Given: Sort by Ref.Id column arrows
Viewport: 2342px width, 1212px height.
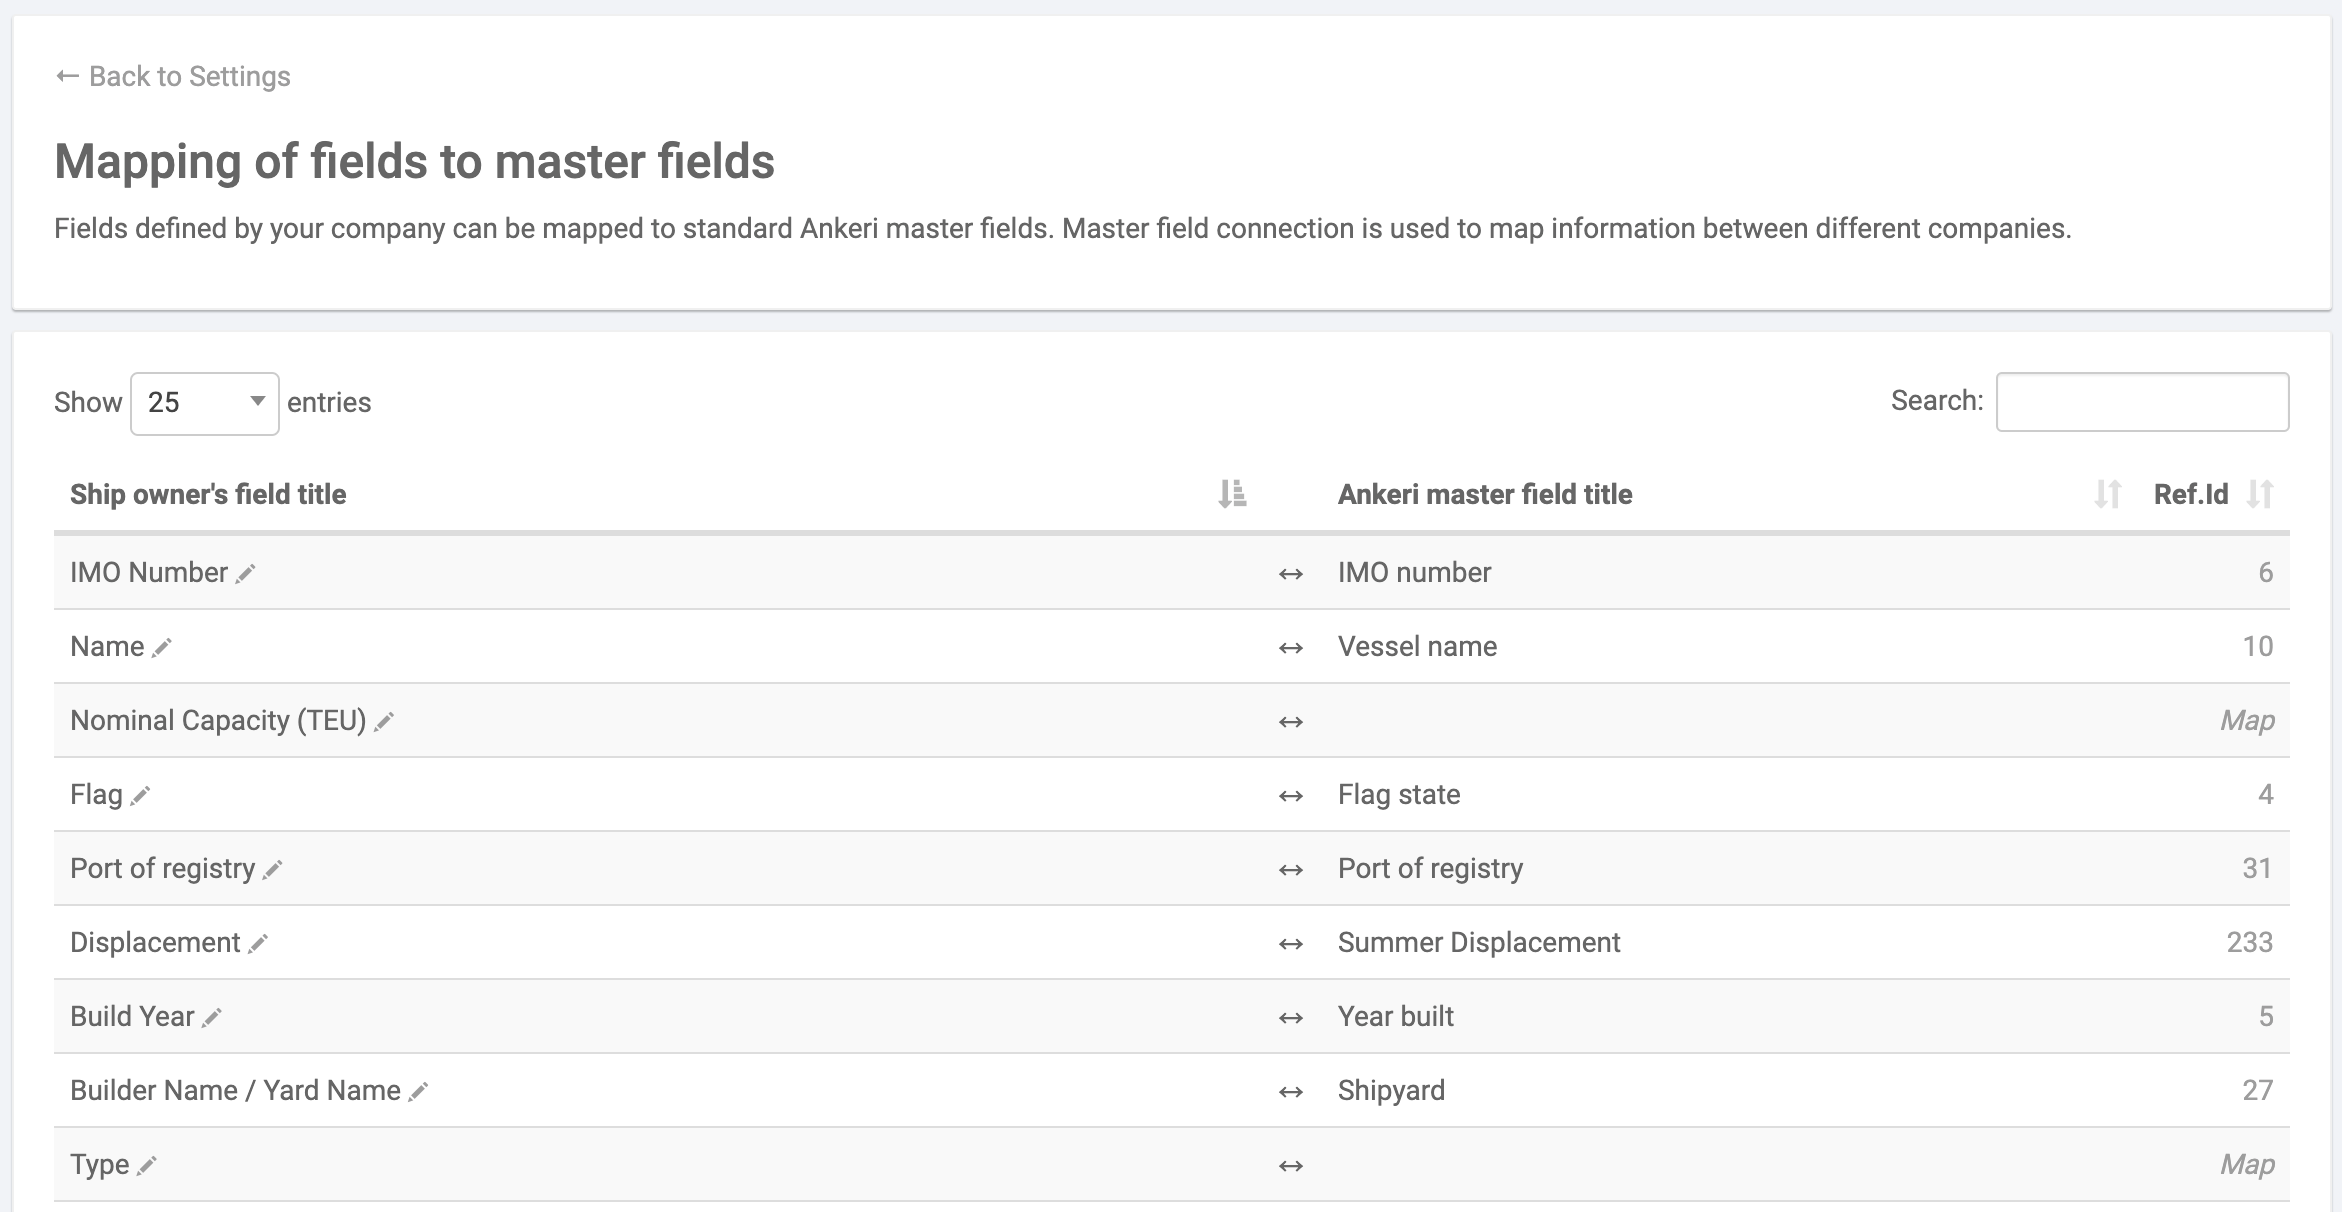Looking at the screenshot, I should pyautogui.click(x=2260, y=494).
